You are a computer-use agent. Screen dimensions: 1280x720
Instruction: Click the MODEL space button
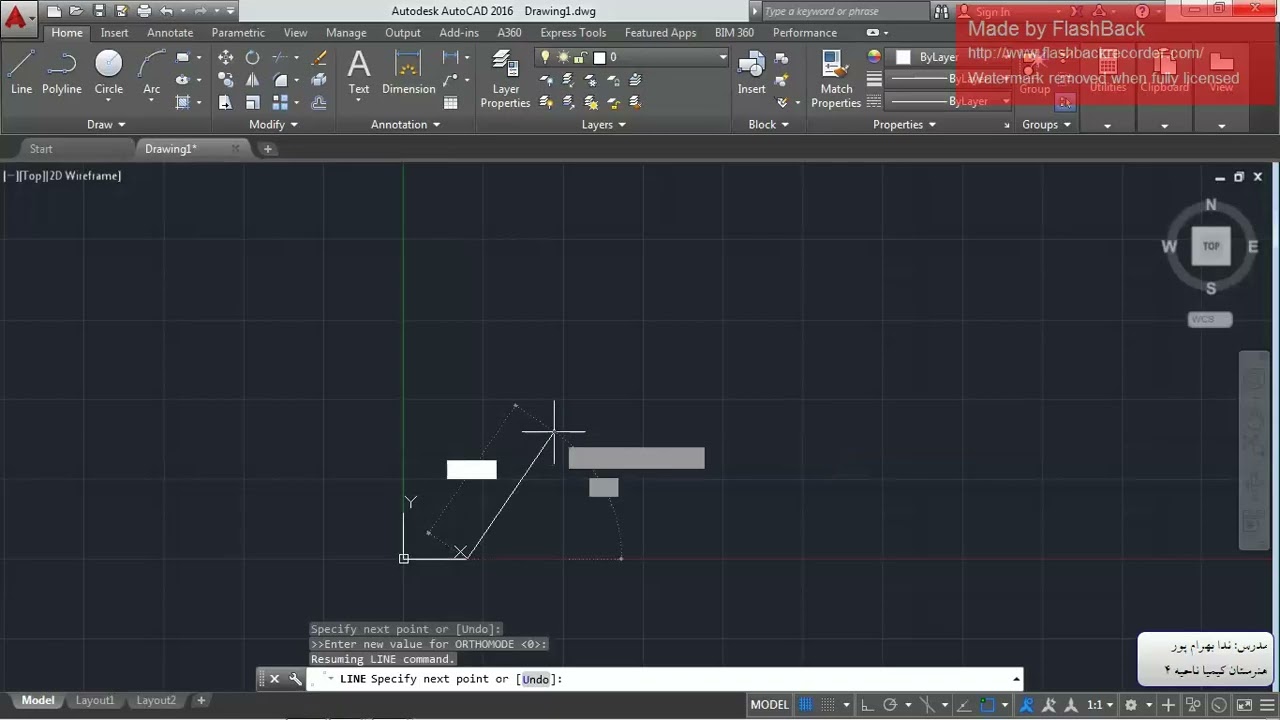pos(770,705)
